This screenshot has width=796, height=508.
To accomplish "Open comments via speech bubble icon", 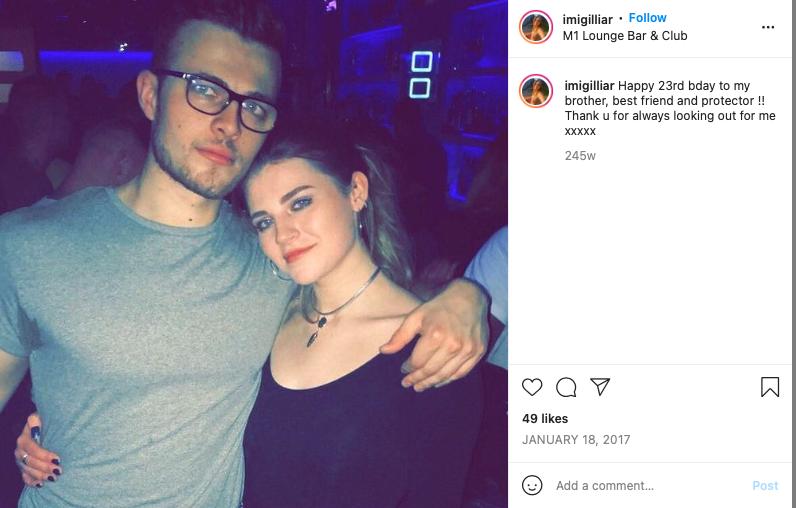I will (x=566, y=387).
